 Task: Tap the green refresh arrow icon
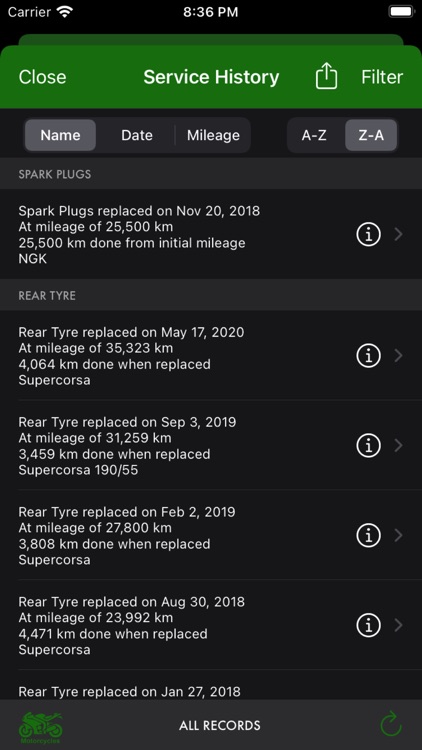(391, 725)
